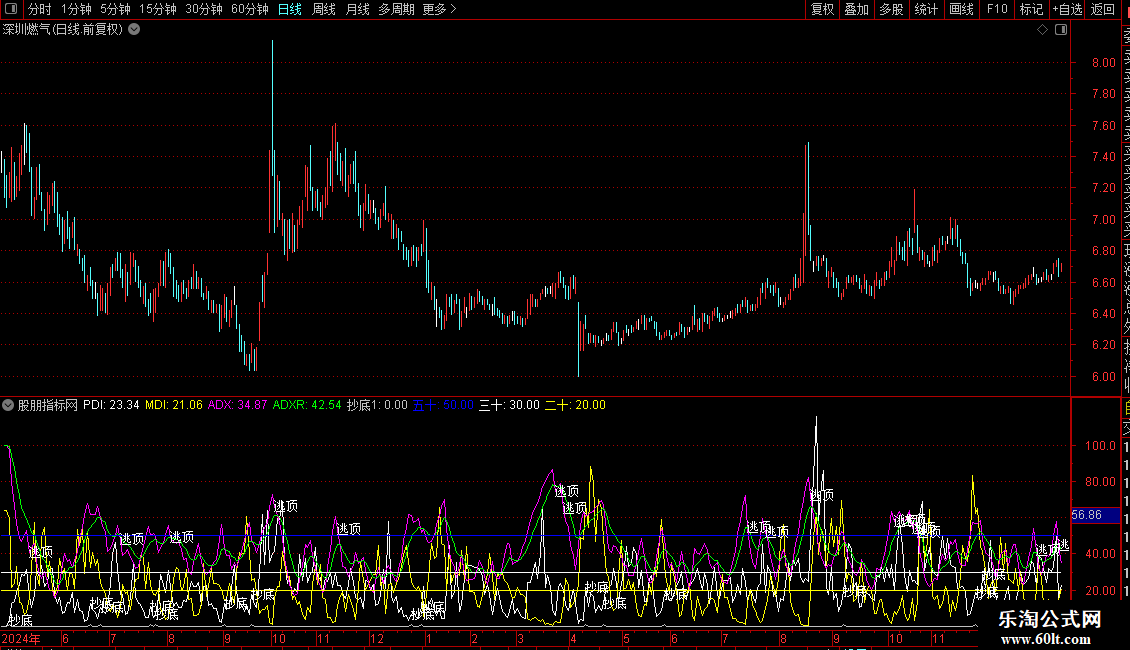Click the diamond icon in chart header
The width and height of the screenshot is (1130, 650).
coord(1042,30)
